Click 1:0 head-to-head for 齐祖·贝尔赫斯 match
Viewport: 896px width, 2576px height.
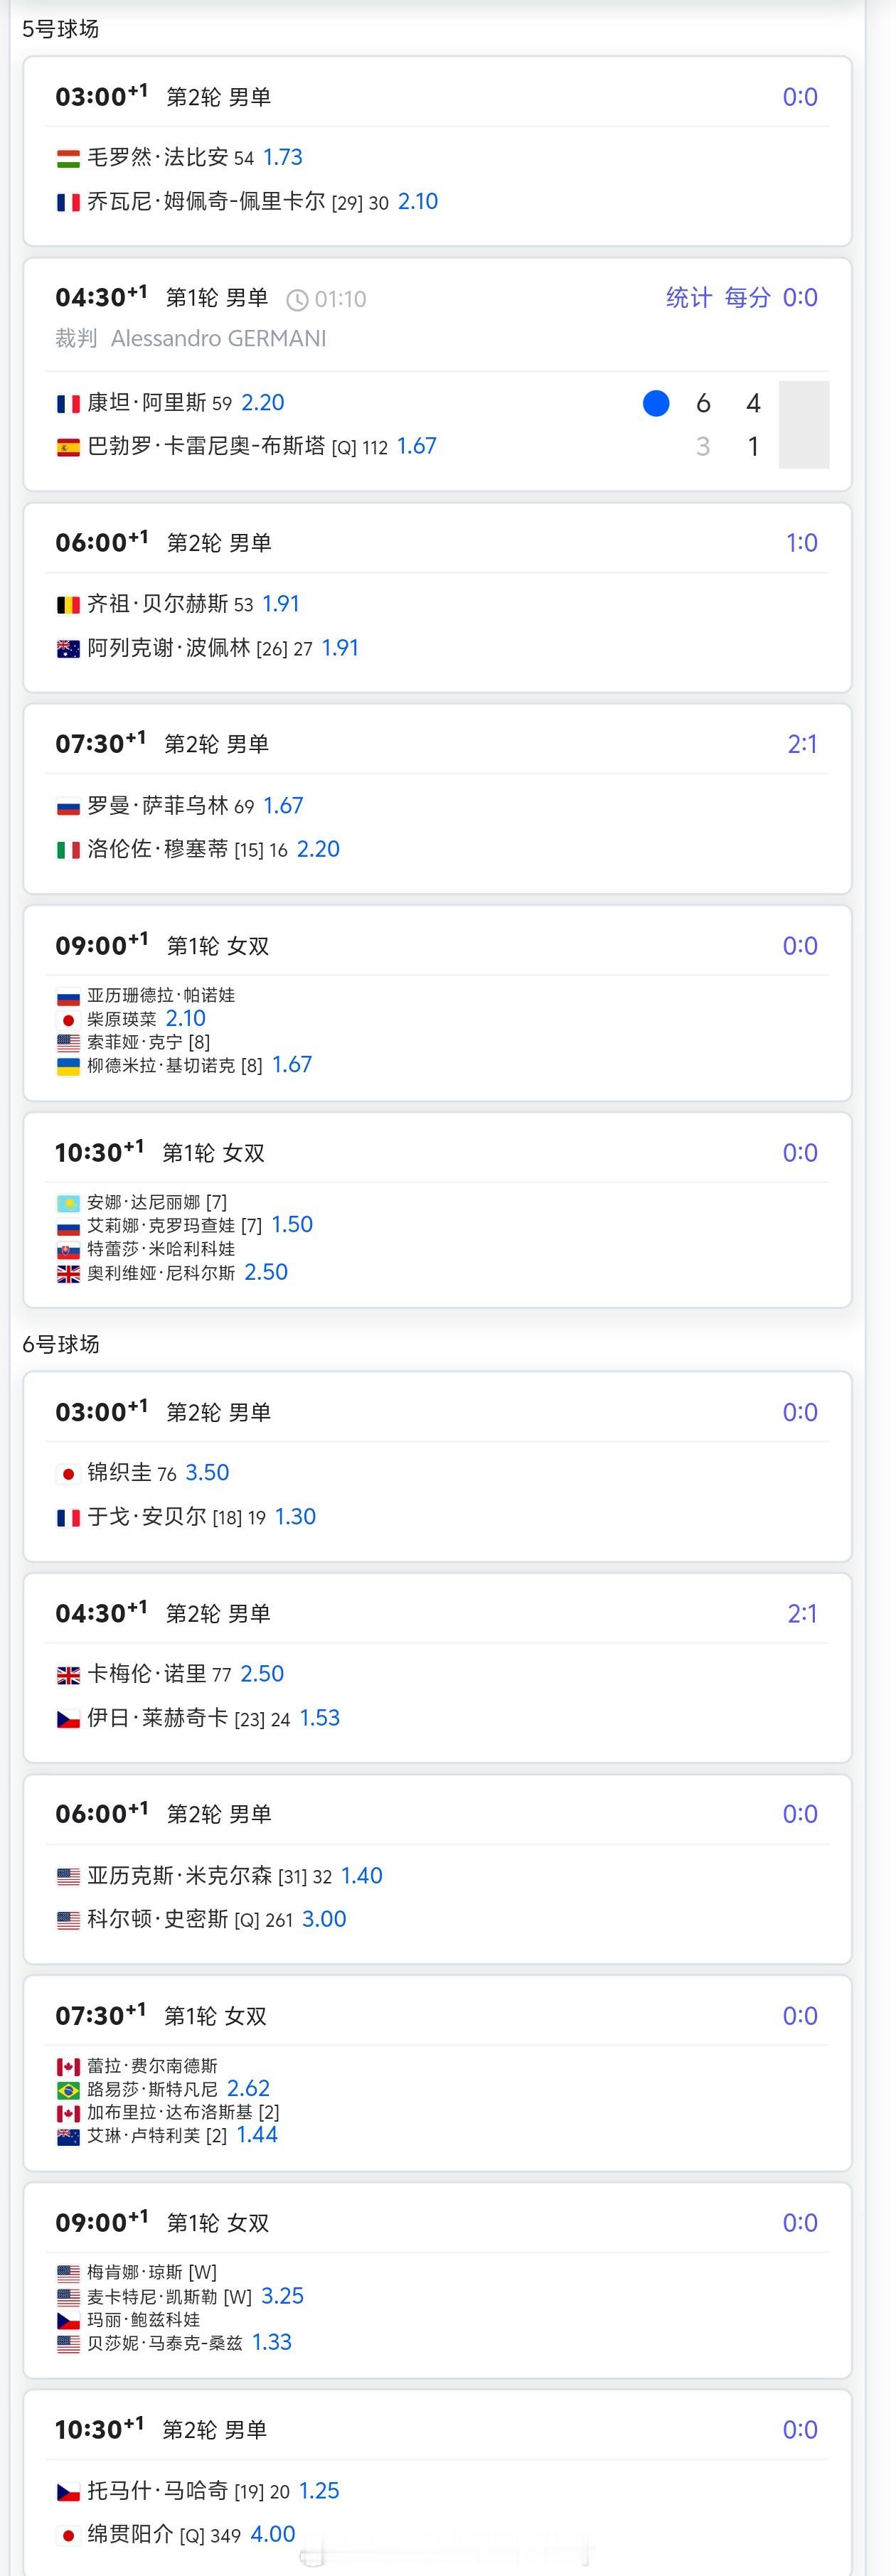tap(802, 543)
